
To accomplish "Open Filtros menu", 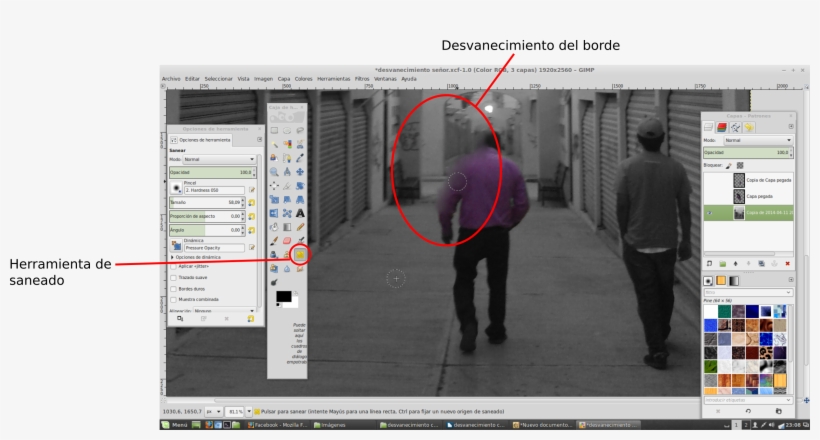I will [362, 79].
